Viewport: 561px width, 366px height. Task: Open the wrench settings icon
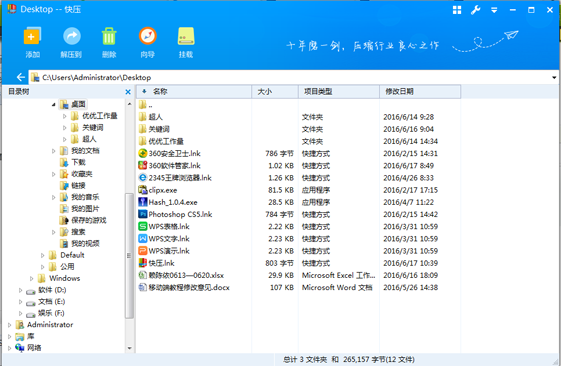point(475,10)
